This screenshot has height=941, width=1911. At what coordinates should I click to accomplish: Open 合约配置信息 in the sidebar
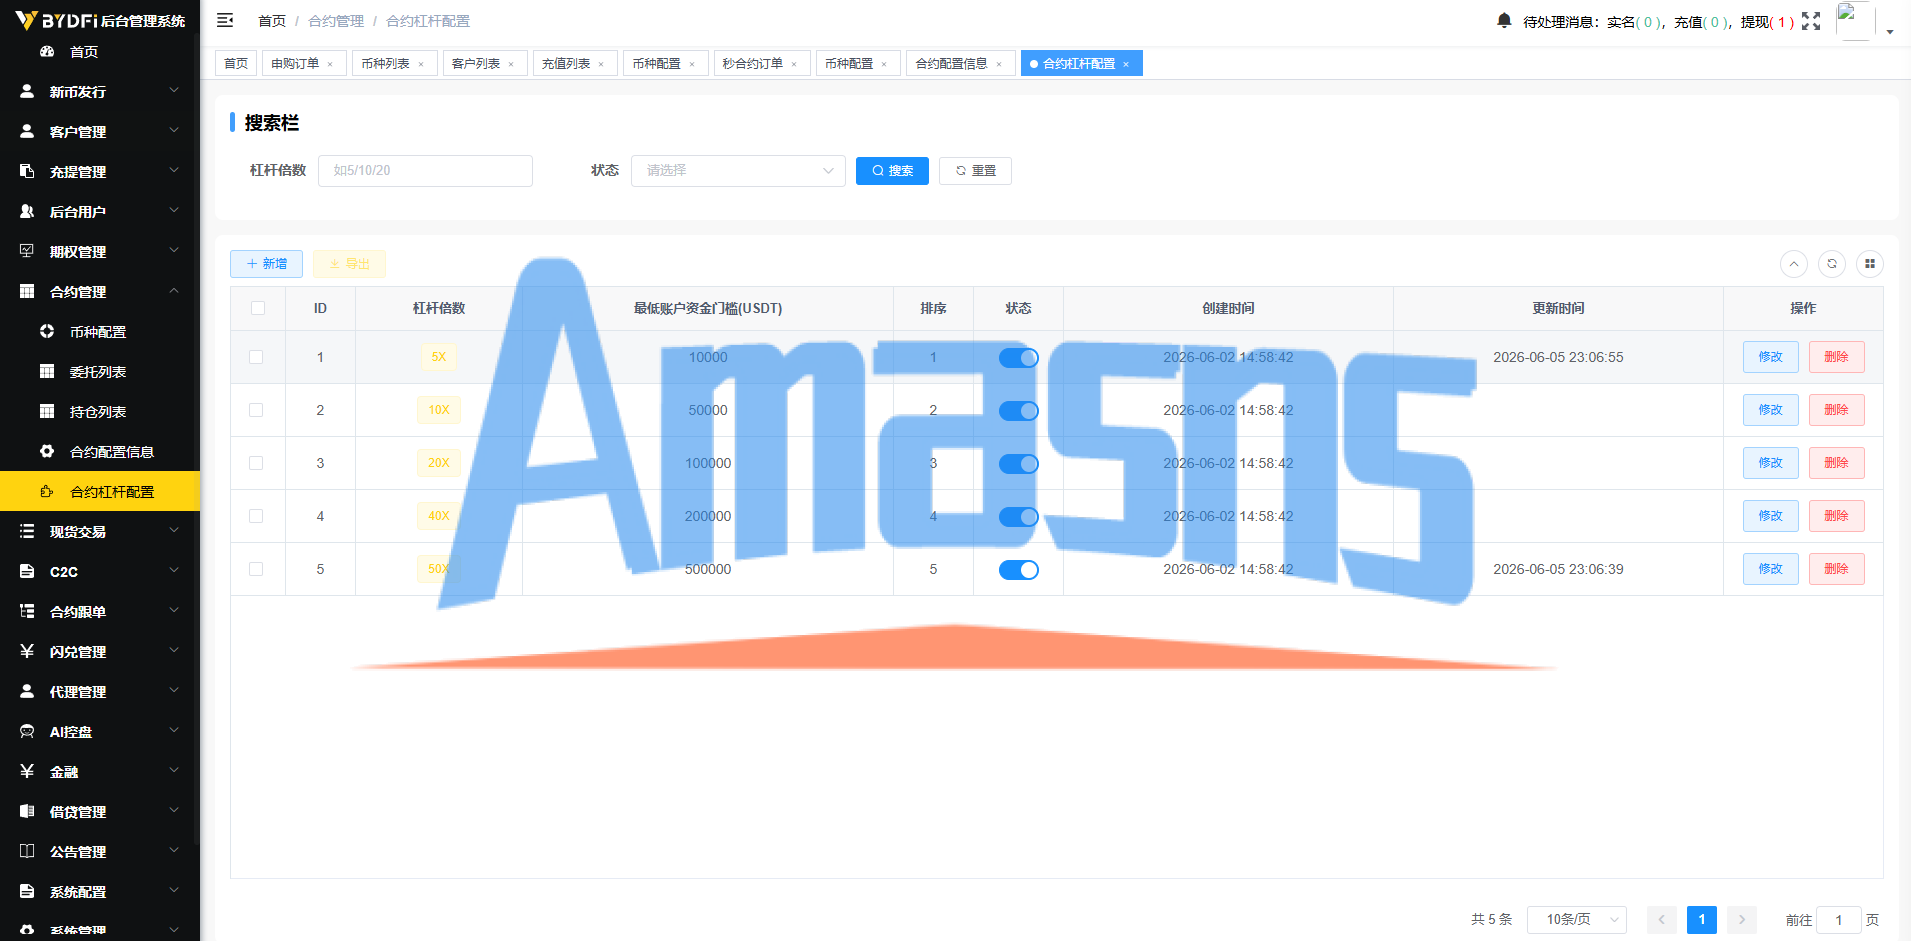(x=100, y=452)
